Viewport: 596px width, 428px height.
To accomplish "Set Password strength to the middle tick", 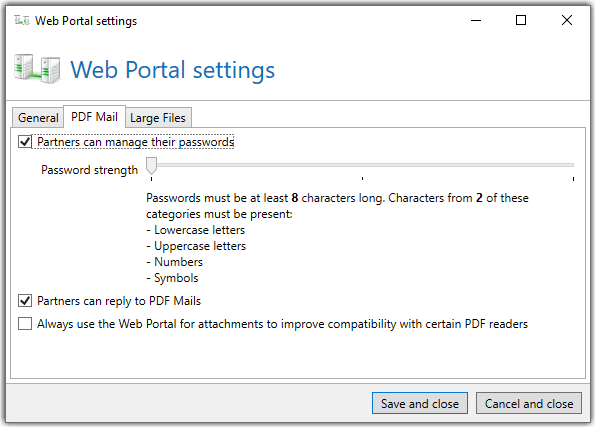I will pos(362,165).
